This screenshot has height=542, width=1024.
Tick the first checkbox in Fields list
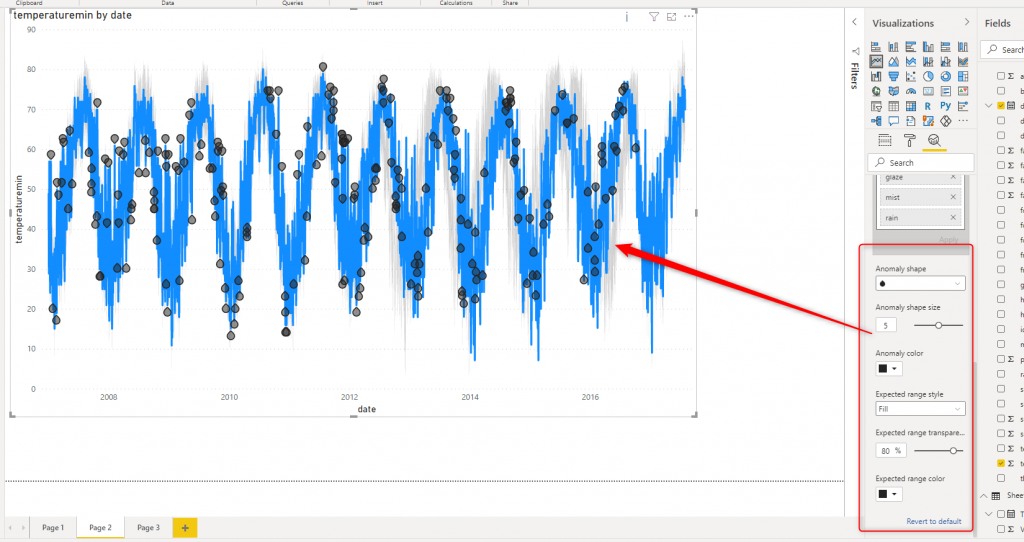coord(1001,76)
